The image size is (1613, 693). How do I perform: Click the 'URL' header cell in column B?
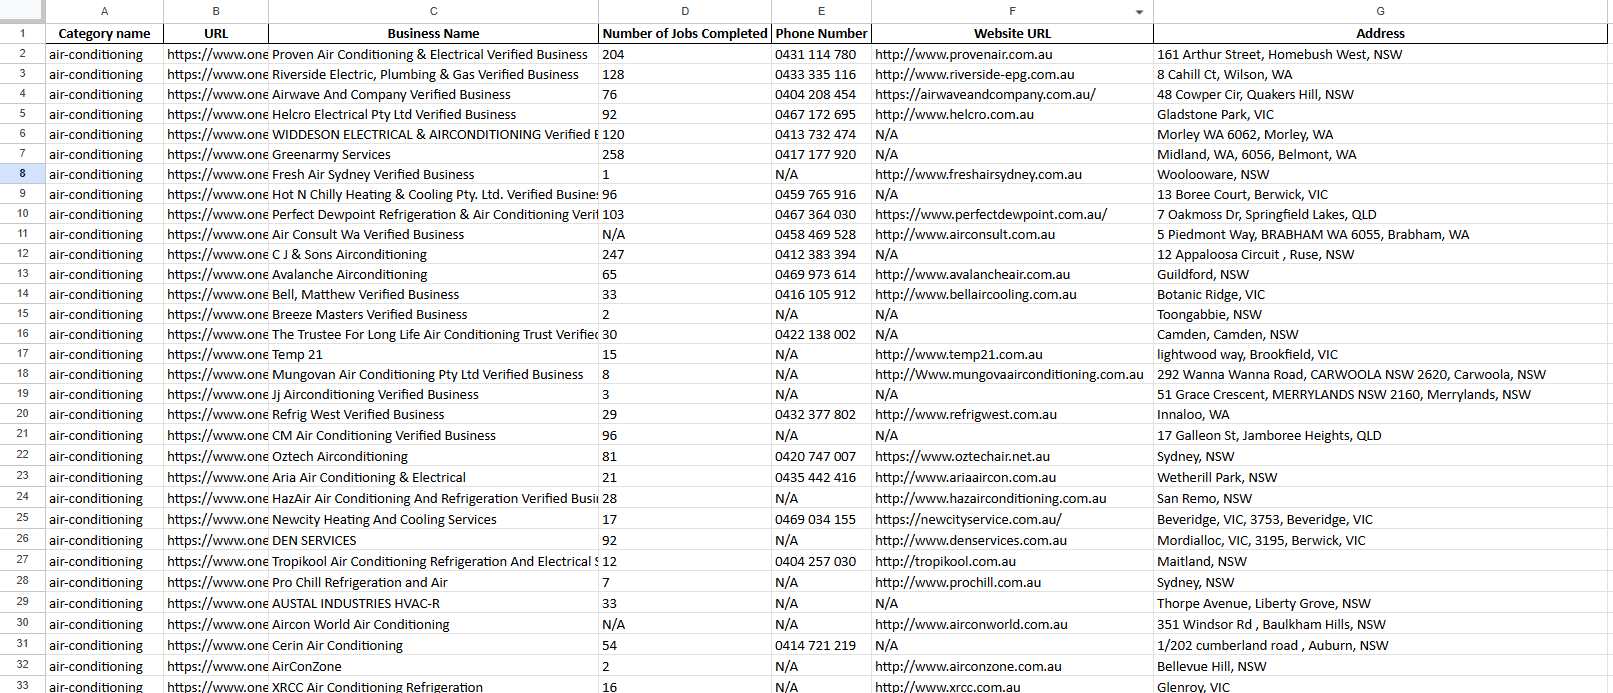216,33
